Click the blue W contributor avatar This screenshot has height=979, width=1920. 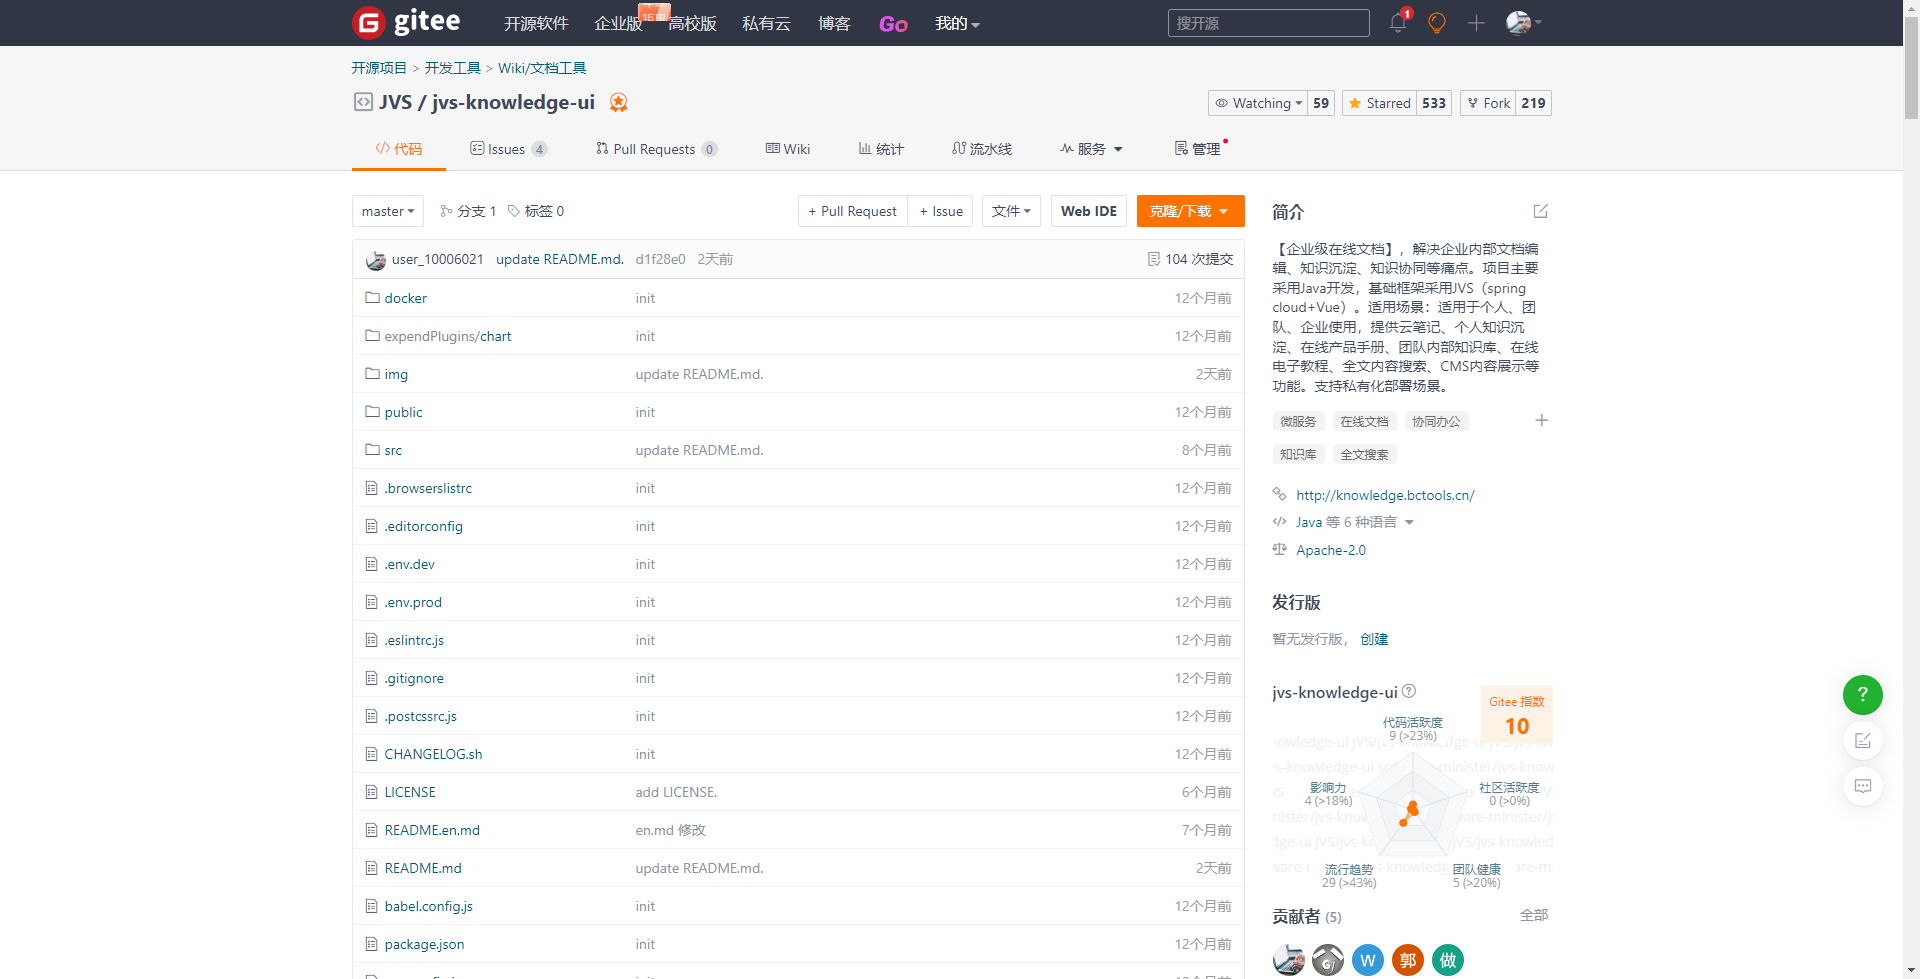point(1368,960)
